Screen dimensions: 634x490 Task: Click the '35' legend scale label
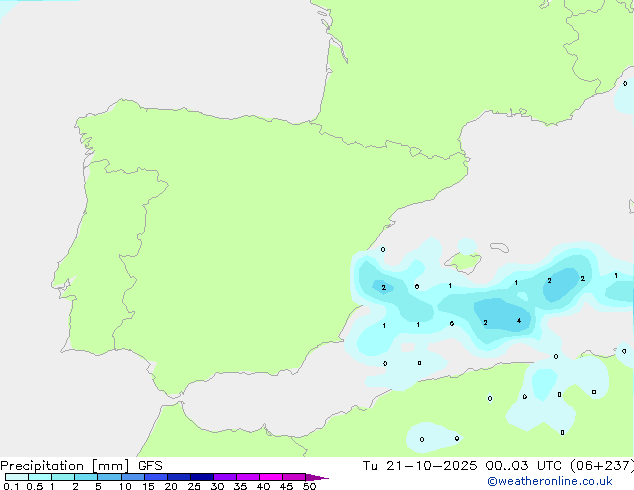(x=240, y=486)
